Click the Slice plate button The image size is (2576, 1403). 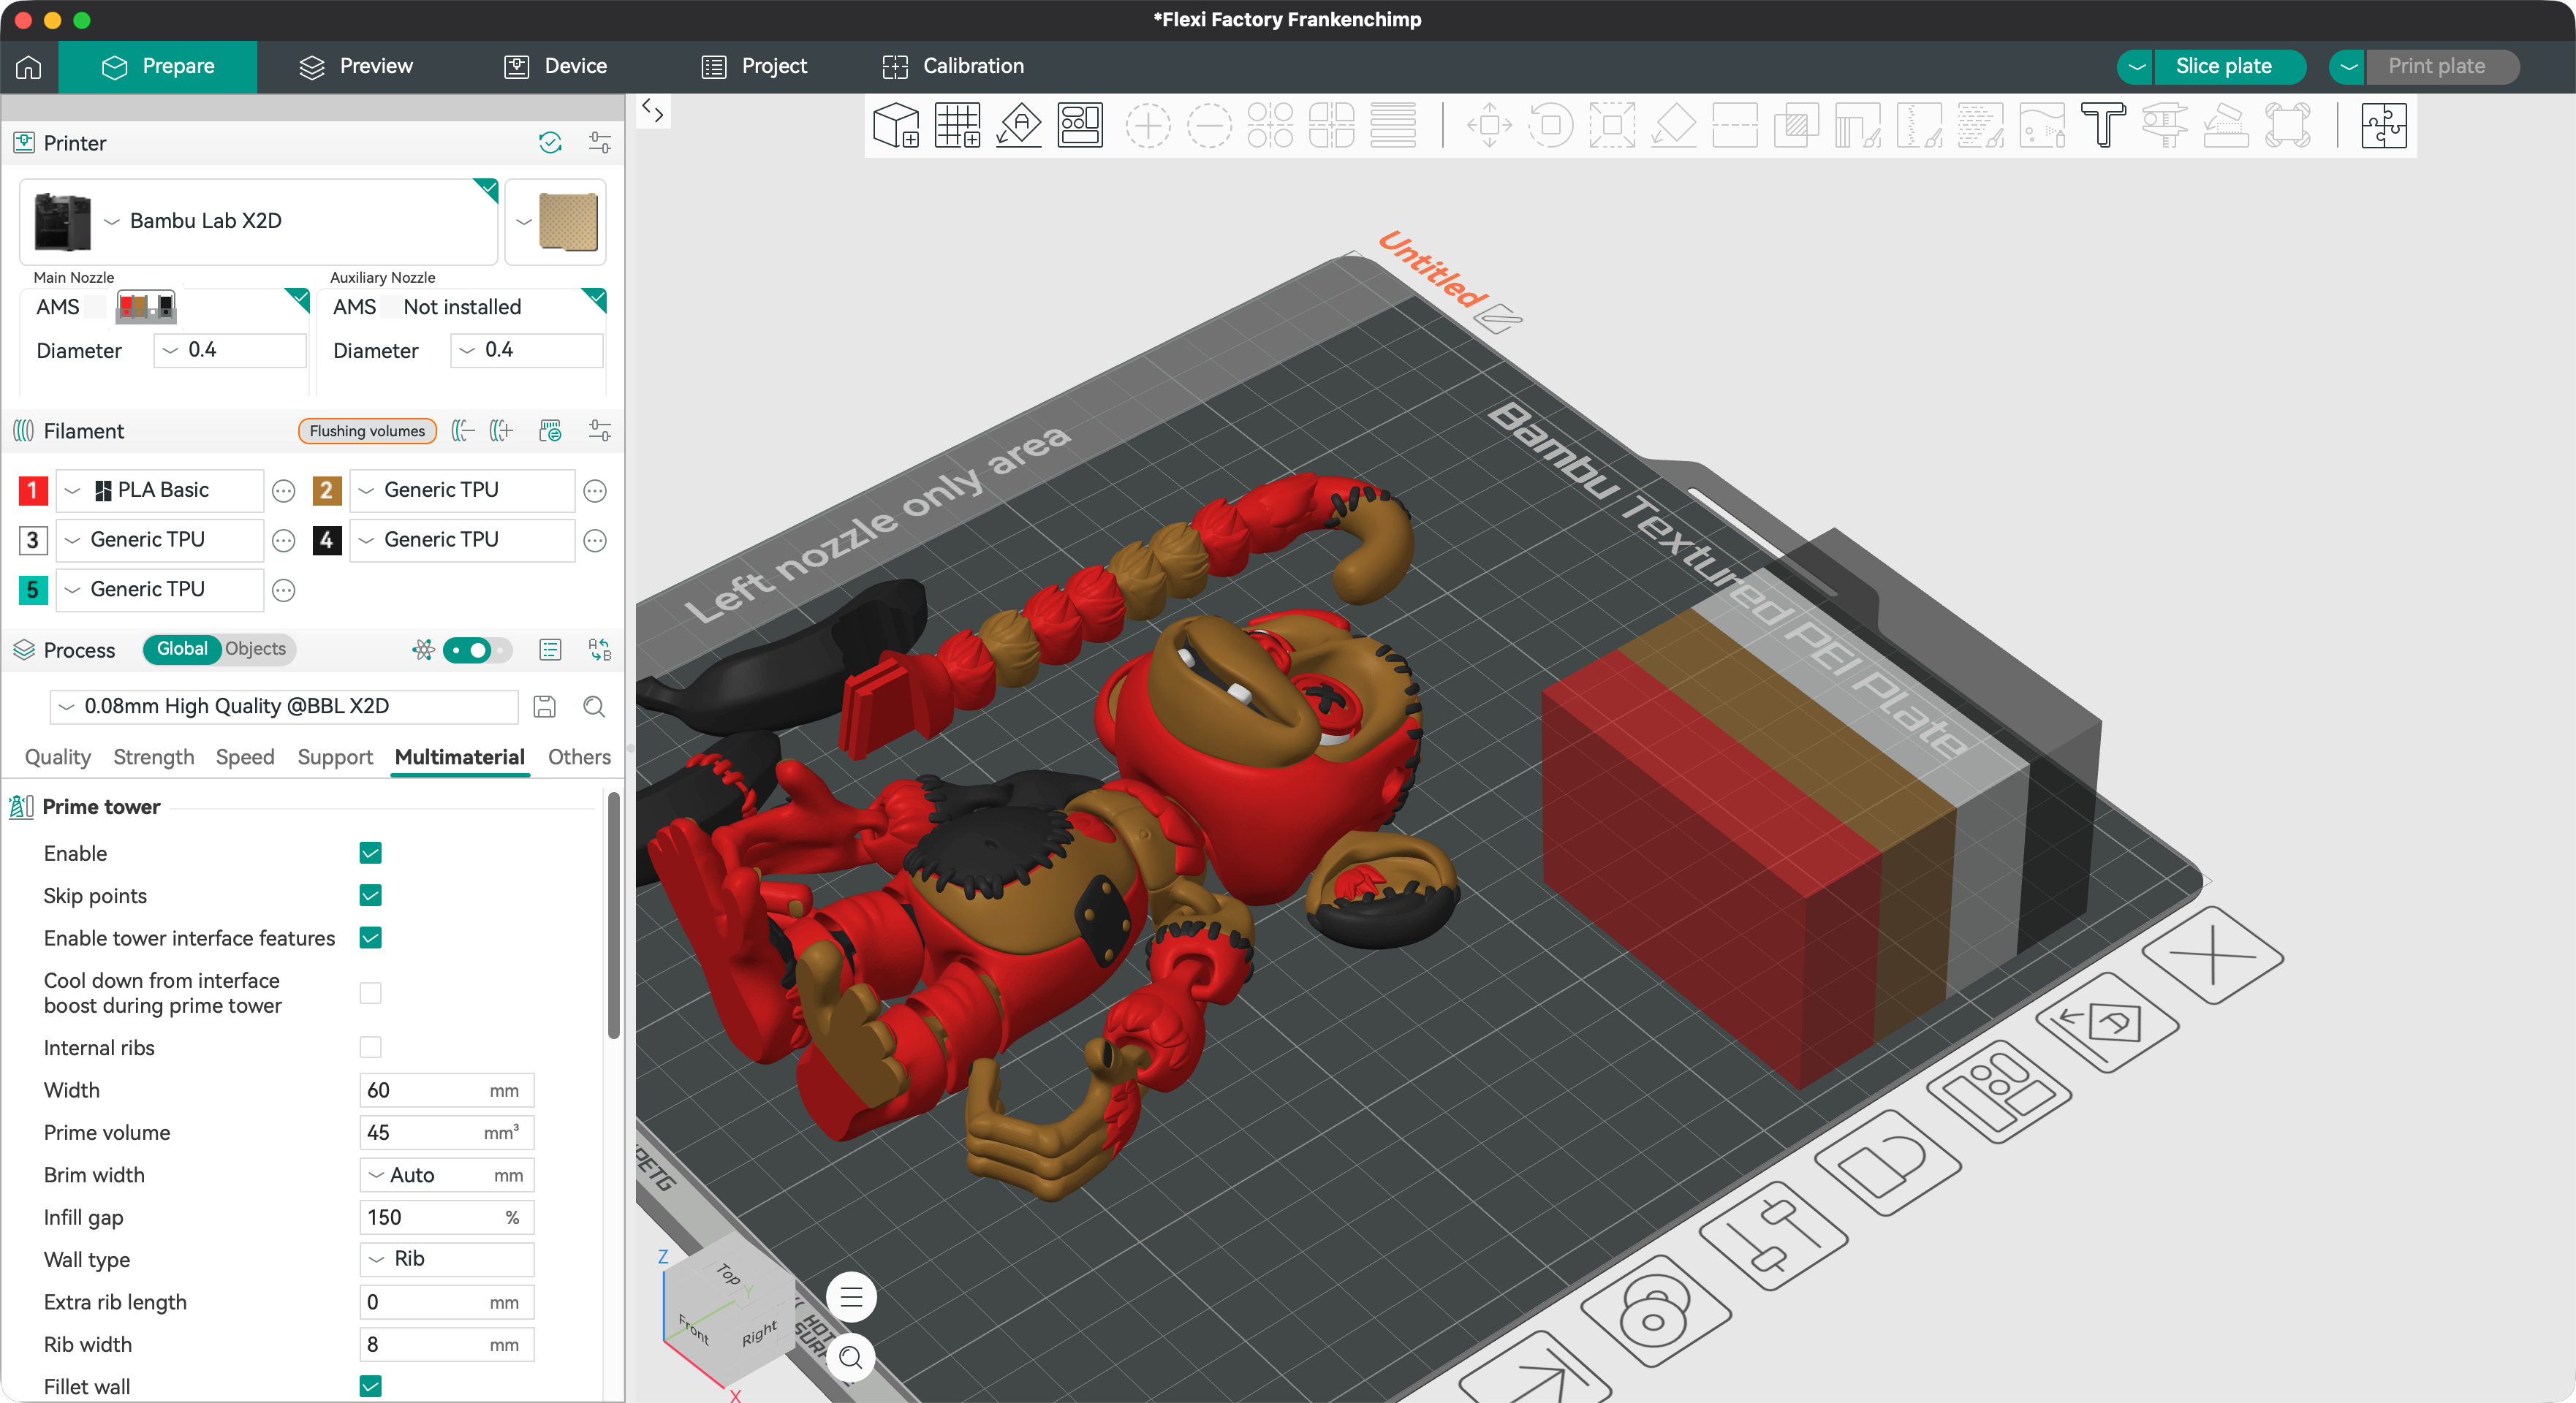2230,67
